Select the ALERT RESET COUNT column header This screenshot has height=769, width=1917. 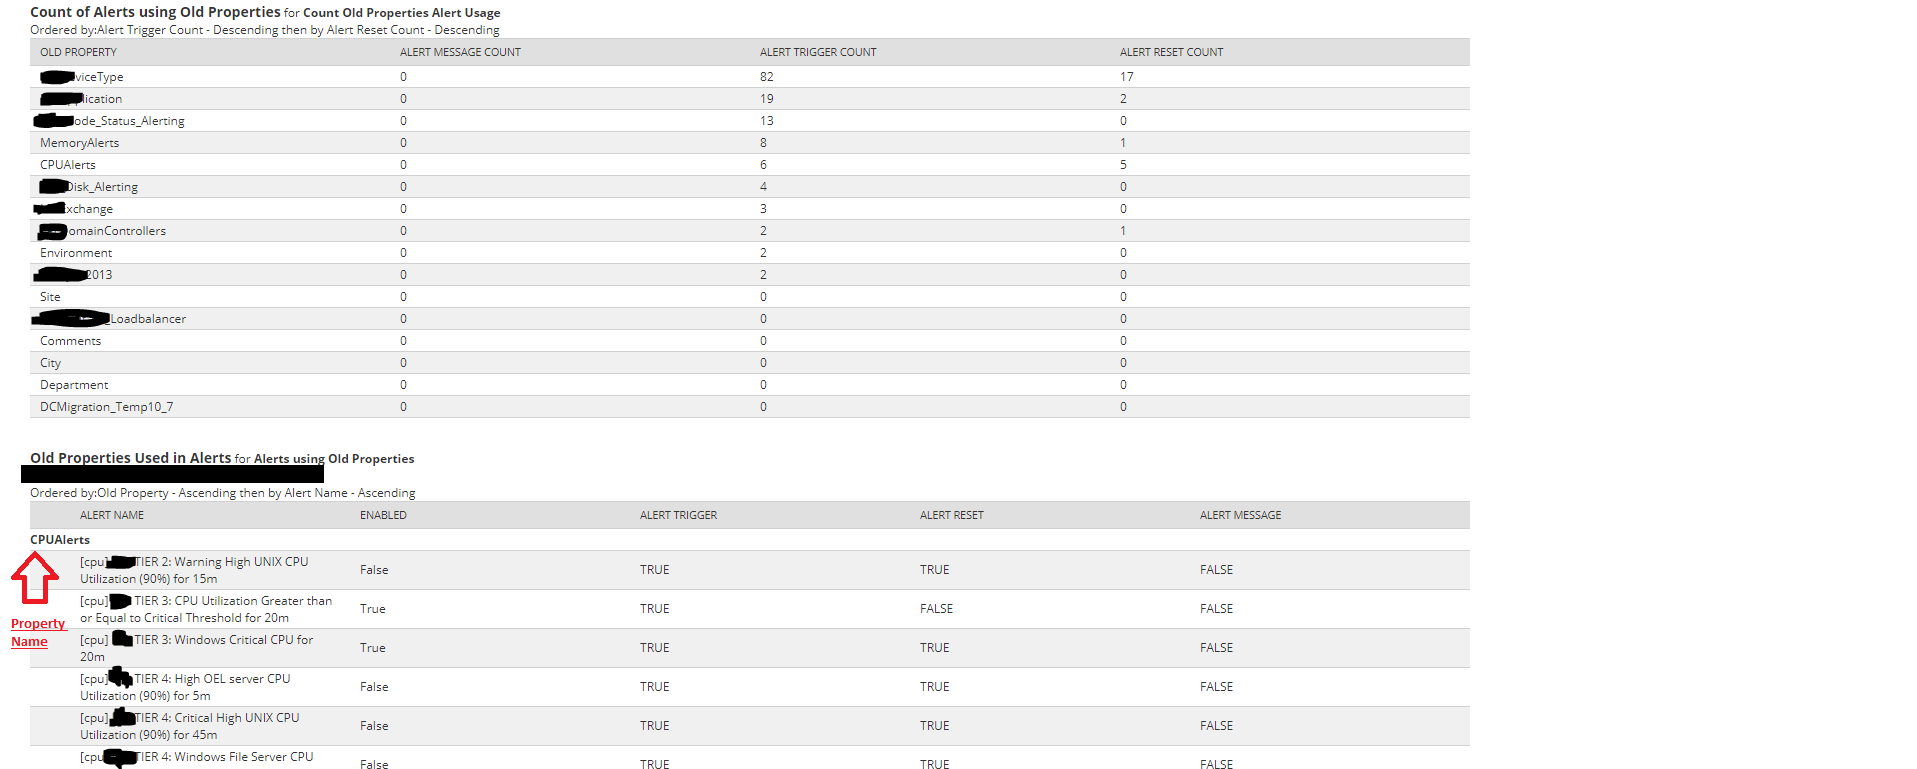[1171, 52]
